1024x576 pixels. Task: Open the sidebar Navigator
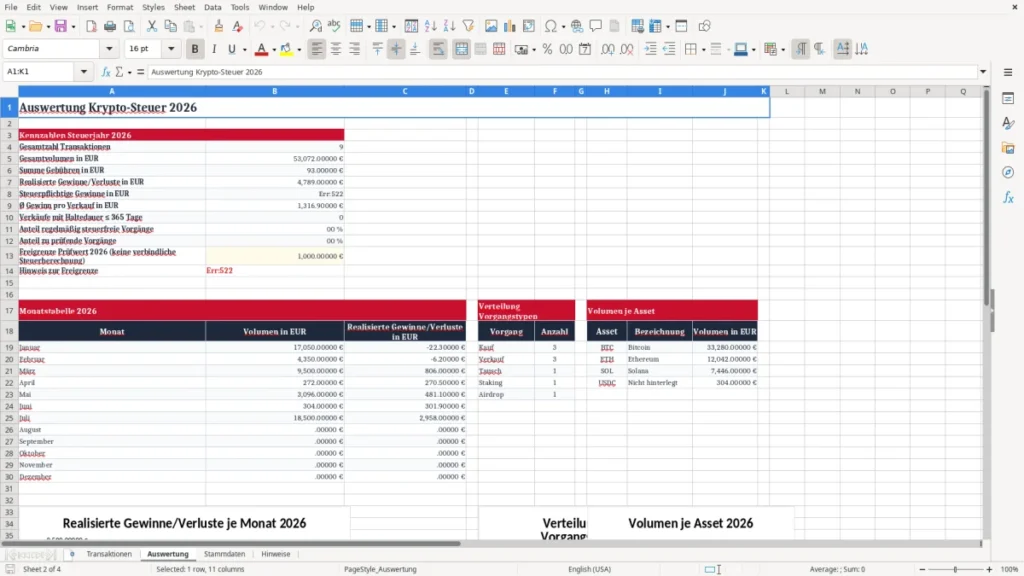pyautogui.click(x=1008, y=172)
